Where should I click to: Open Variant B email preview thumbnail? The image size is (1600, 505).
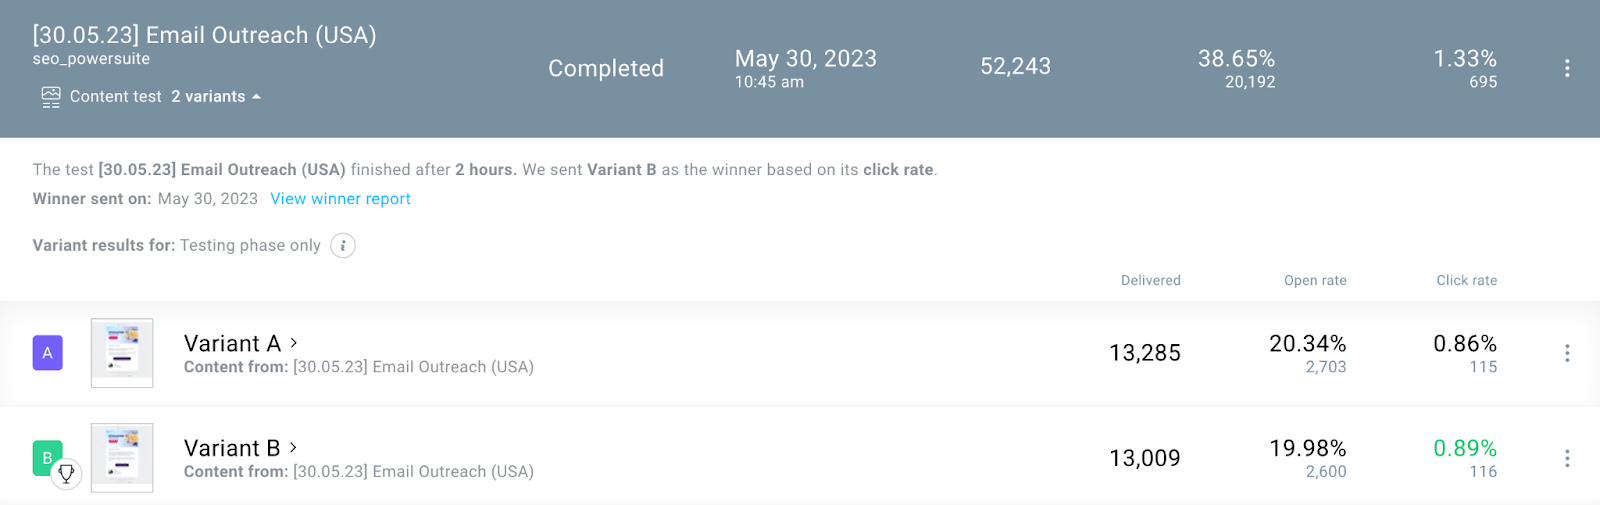click(122, 458)
